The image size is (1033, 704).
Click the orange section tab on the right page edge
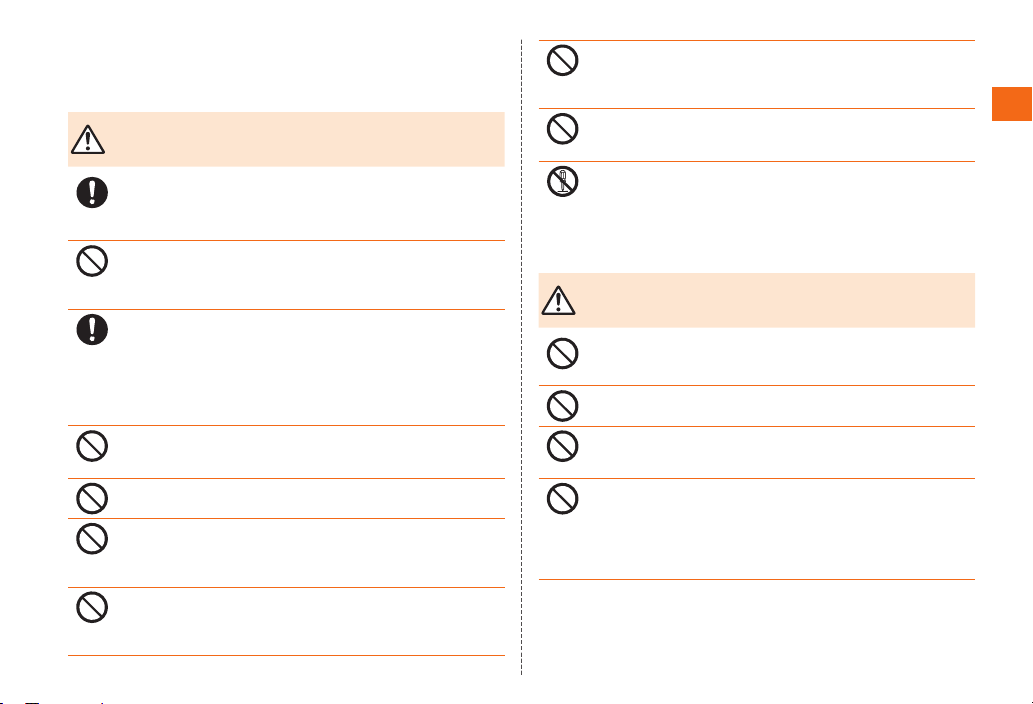[x=1012, y=104]
